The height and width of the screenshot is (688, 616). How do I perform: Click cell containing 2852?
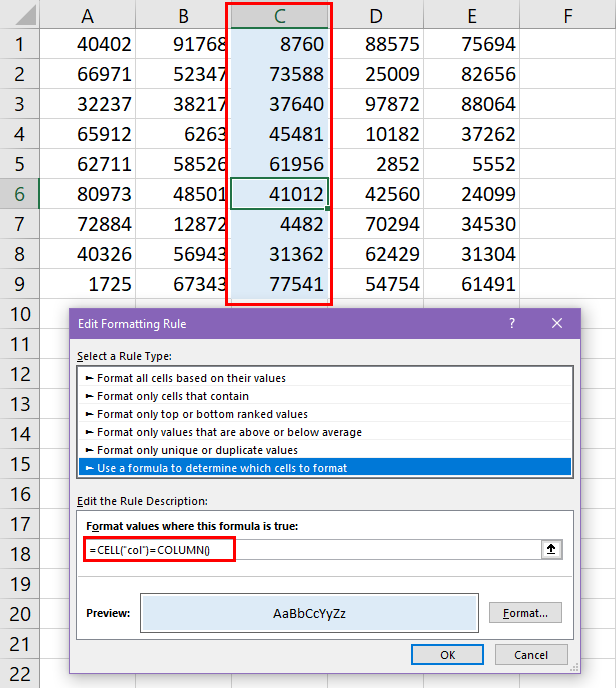[x=376, y=164]
